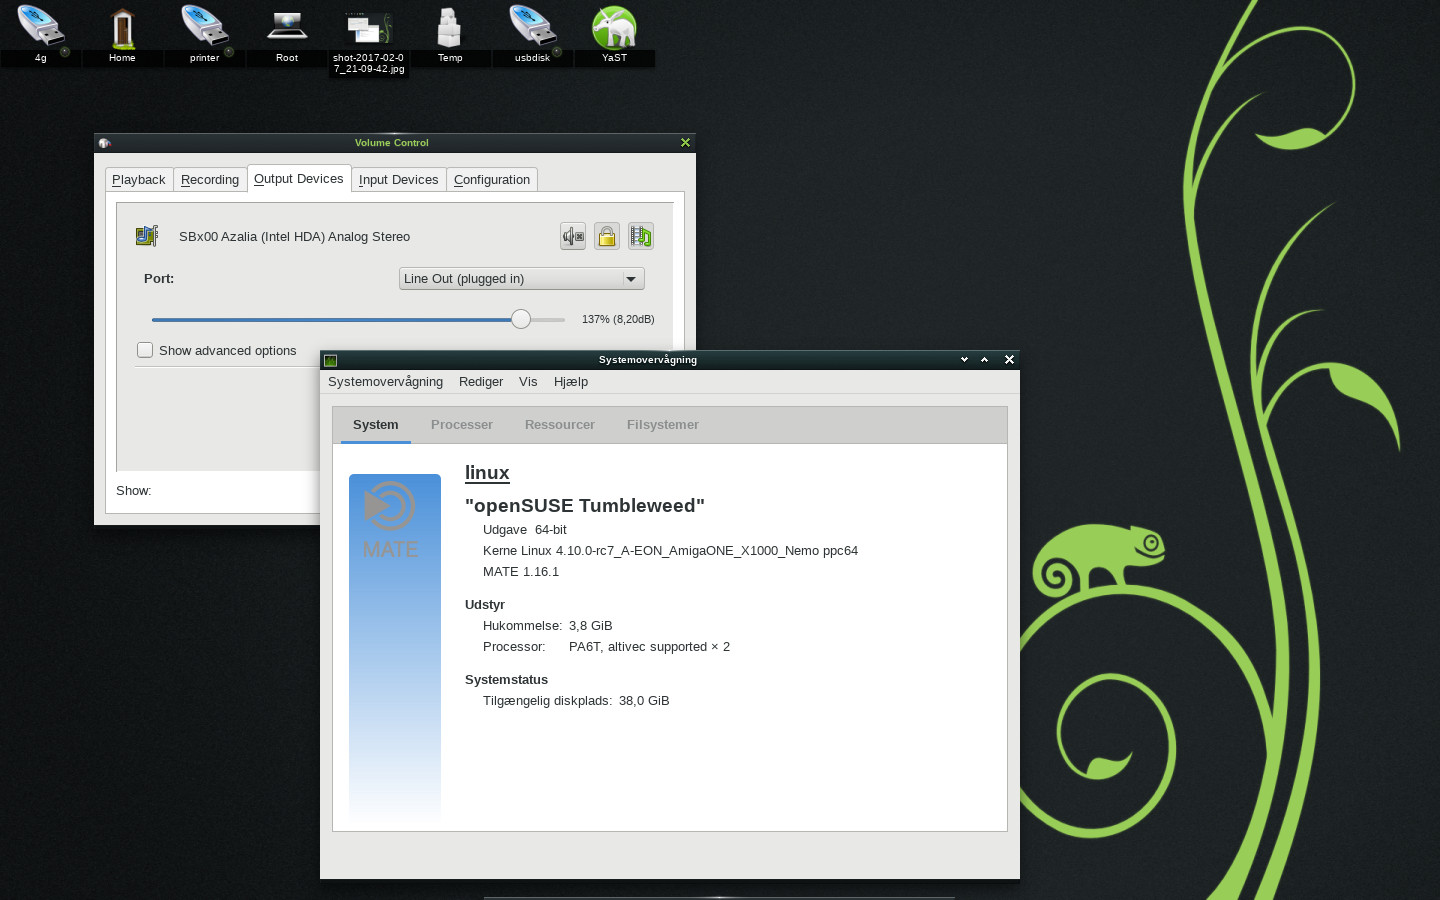Toggle the lock channels together button
The height and width of the screenshot is (900, 1440).
607,236
